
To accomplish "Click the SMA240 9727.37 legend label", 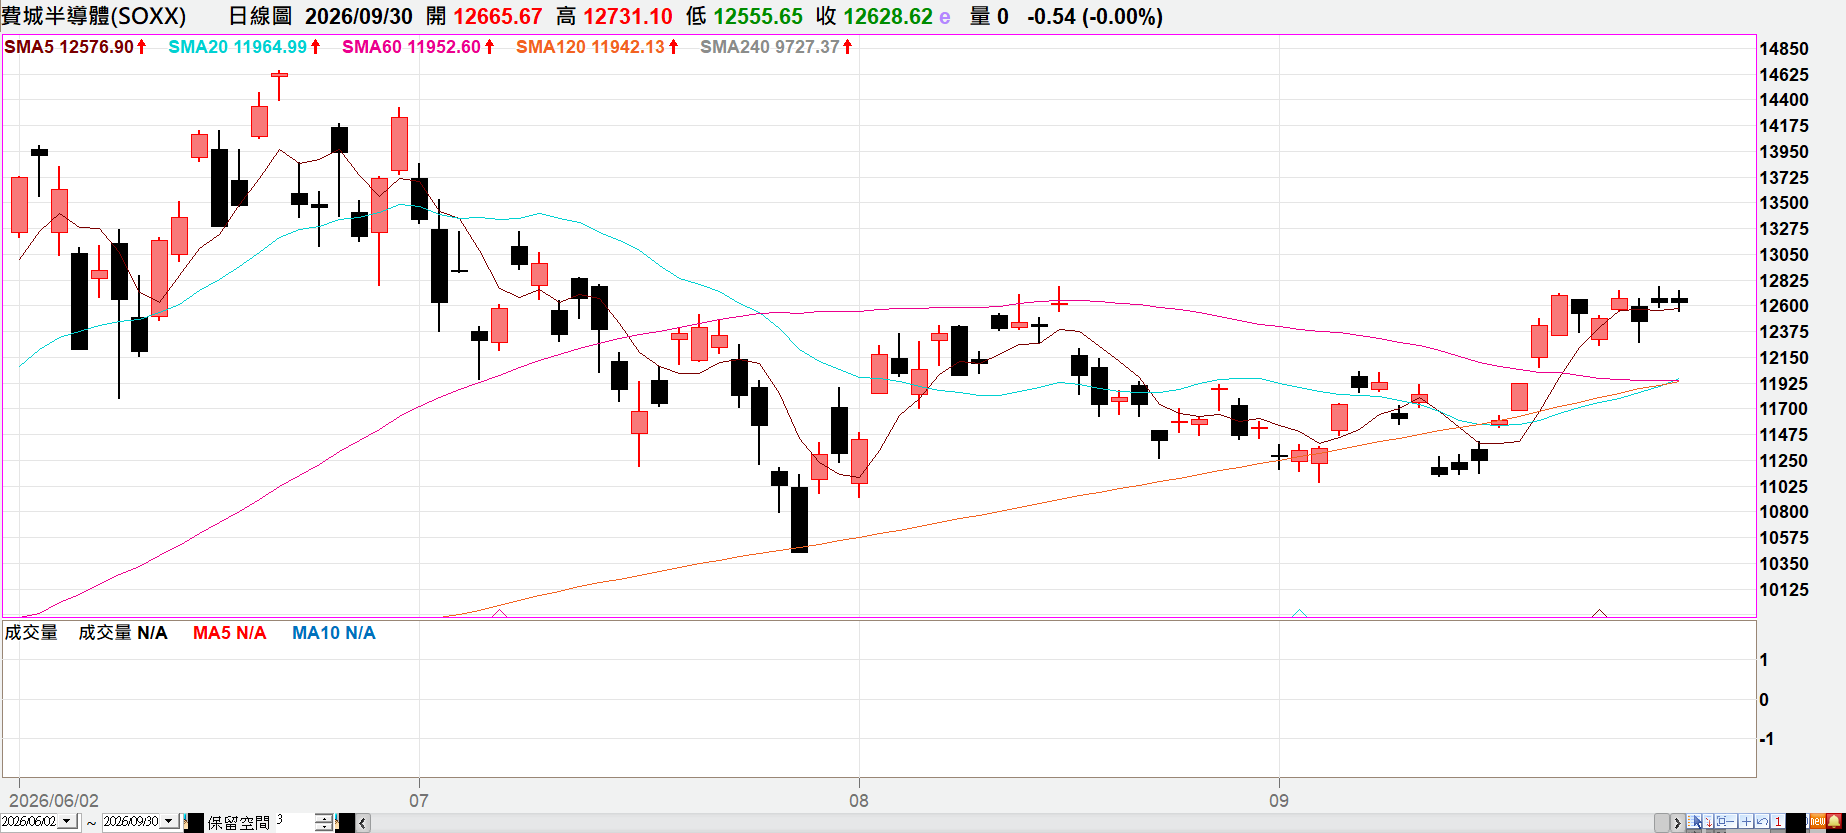I will coord(770,47).
